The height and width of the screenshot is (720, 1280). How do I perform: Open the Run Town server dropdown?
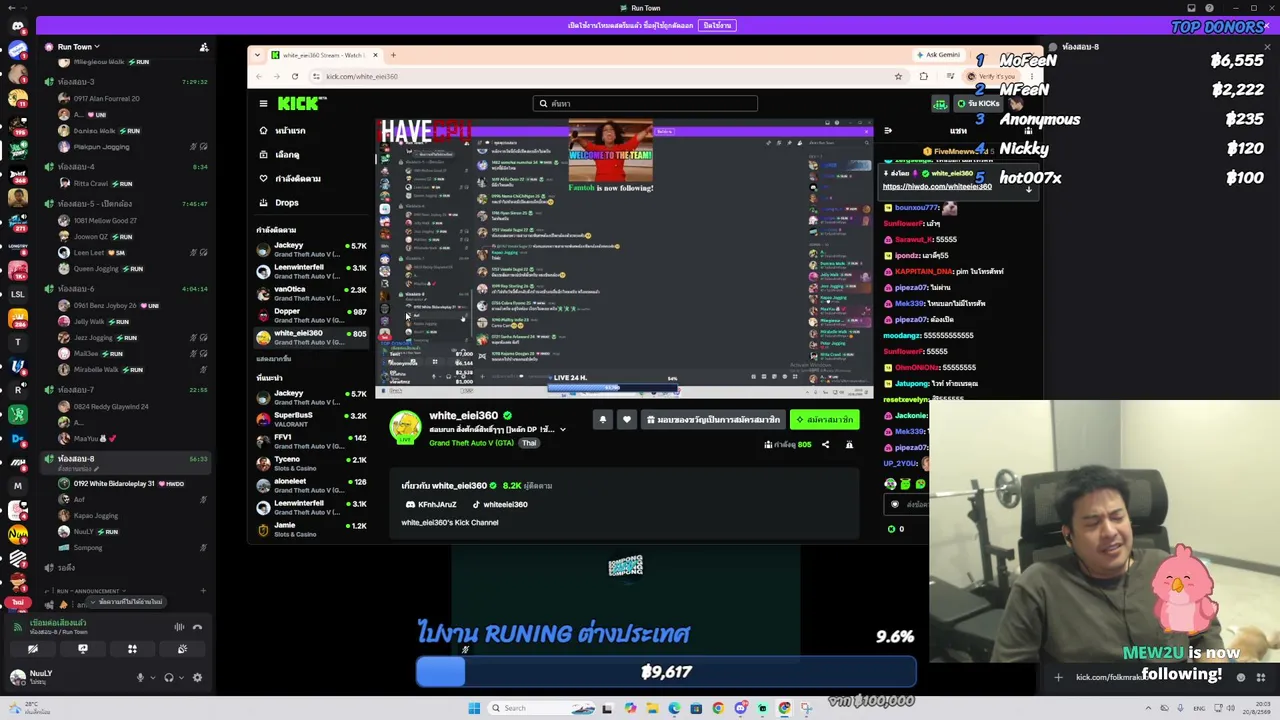[78, 47]
